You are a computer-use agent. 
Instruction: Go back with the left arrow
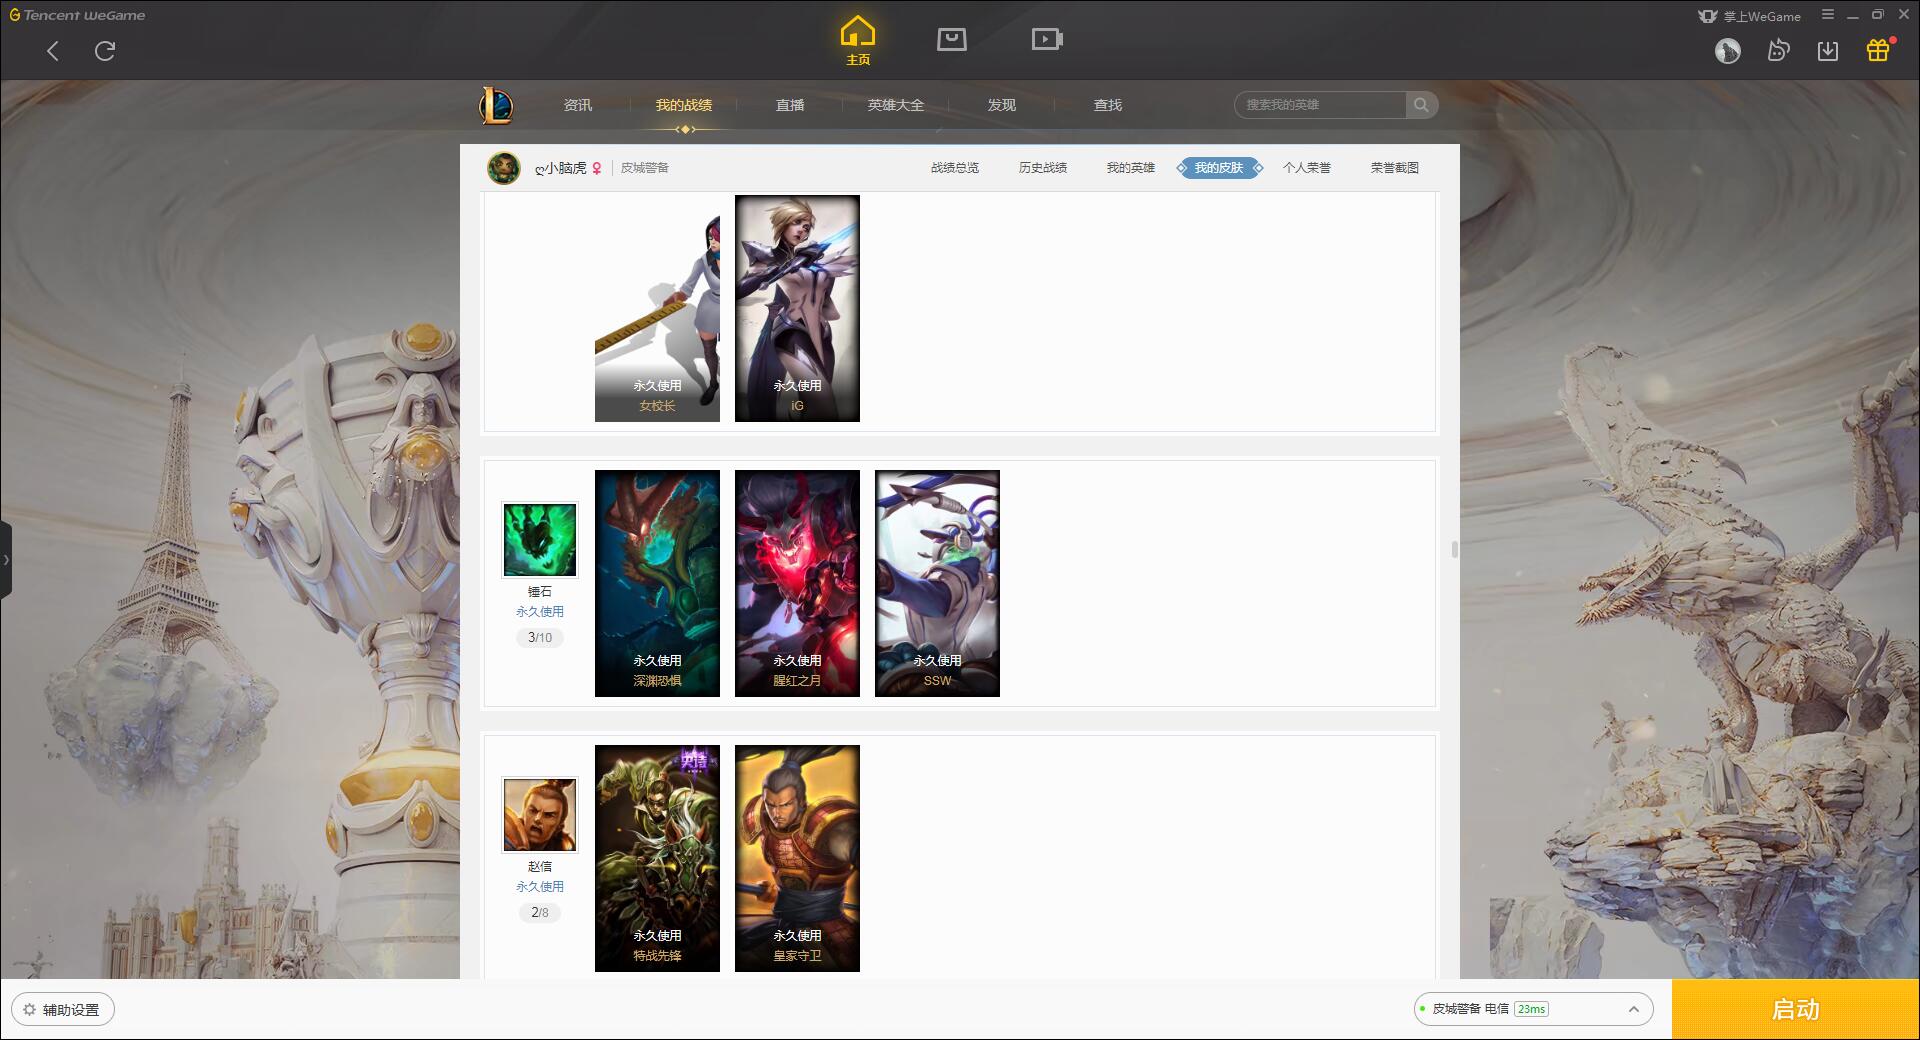(x=53, y=51)
